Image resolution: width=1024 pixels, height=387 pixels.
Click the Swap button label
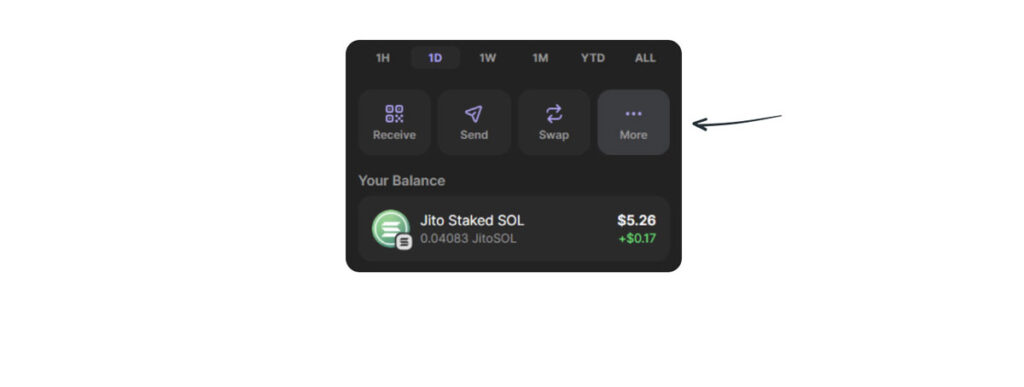[554, 135]
